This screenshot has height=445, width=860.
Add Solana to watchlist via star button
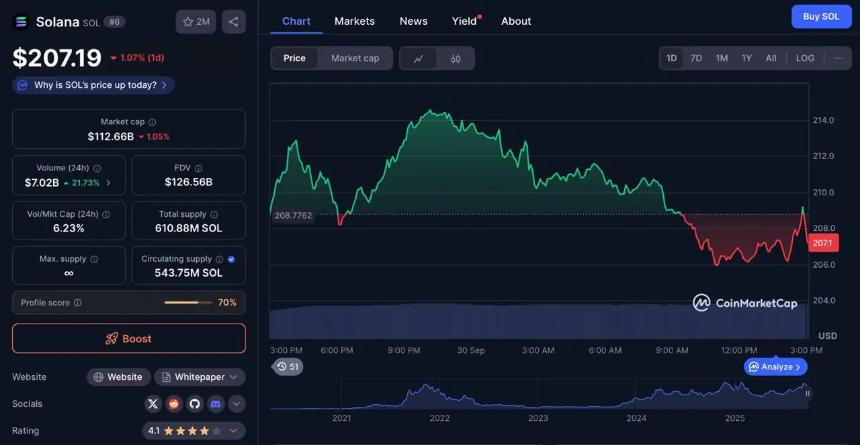point(196,21)
